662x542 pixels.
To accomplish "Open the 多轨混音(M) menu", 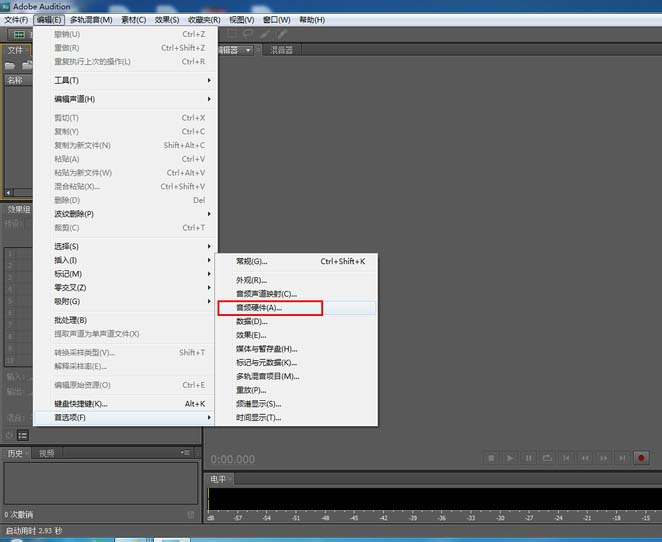I will tap(91, 20).
